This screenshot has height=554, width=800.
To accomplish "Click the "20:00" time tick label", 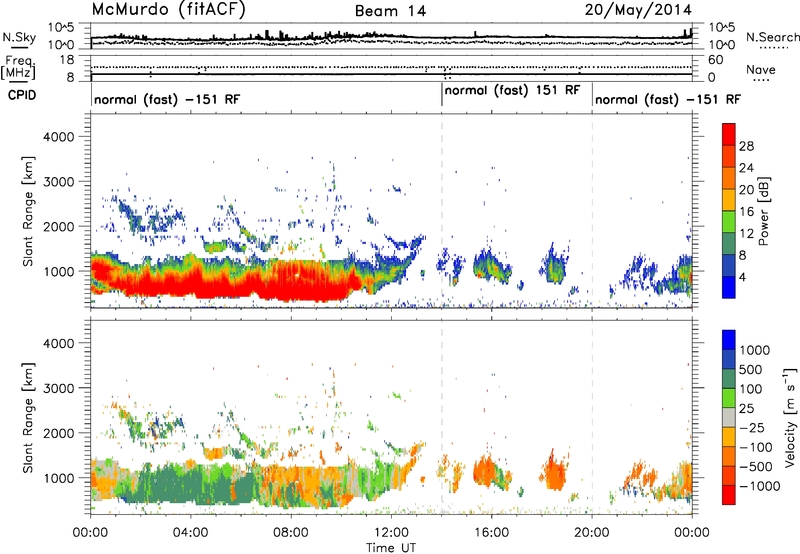I will click(x=591, y=533).
